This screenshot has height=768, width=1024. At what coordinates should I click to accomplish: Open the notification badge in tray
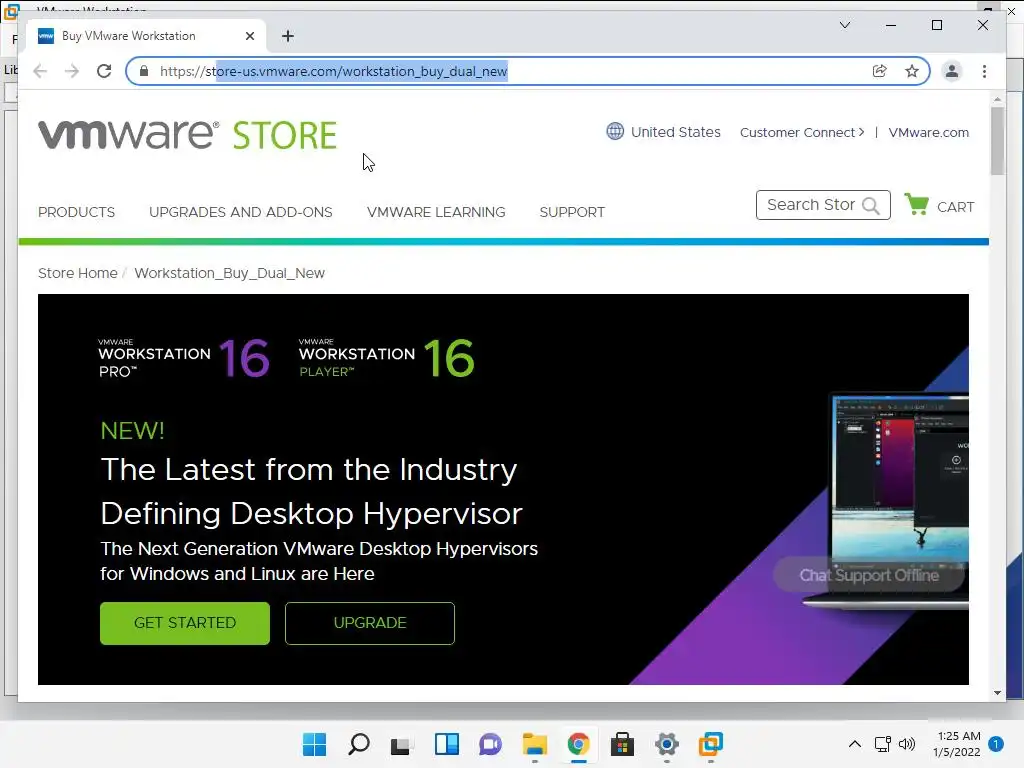[996, 744]
